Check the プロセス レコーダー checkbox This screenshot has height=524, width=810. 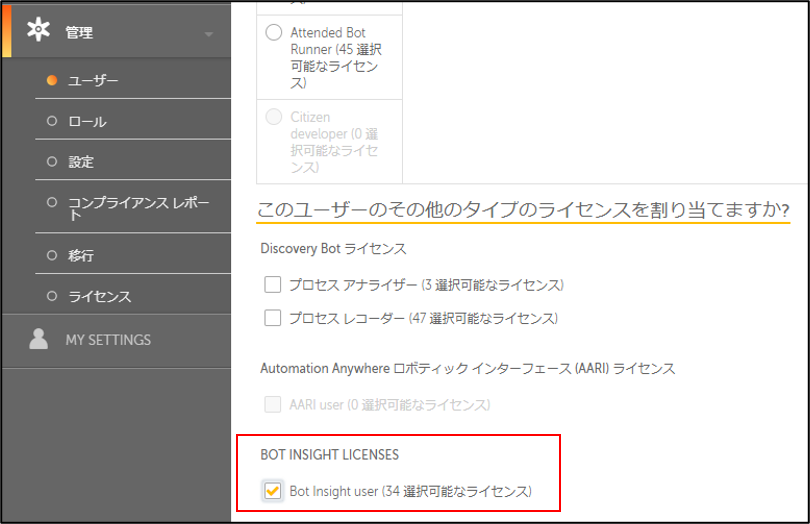tap(273, 317)
